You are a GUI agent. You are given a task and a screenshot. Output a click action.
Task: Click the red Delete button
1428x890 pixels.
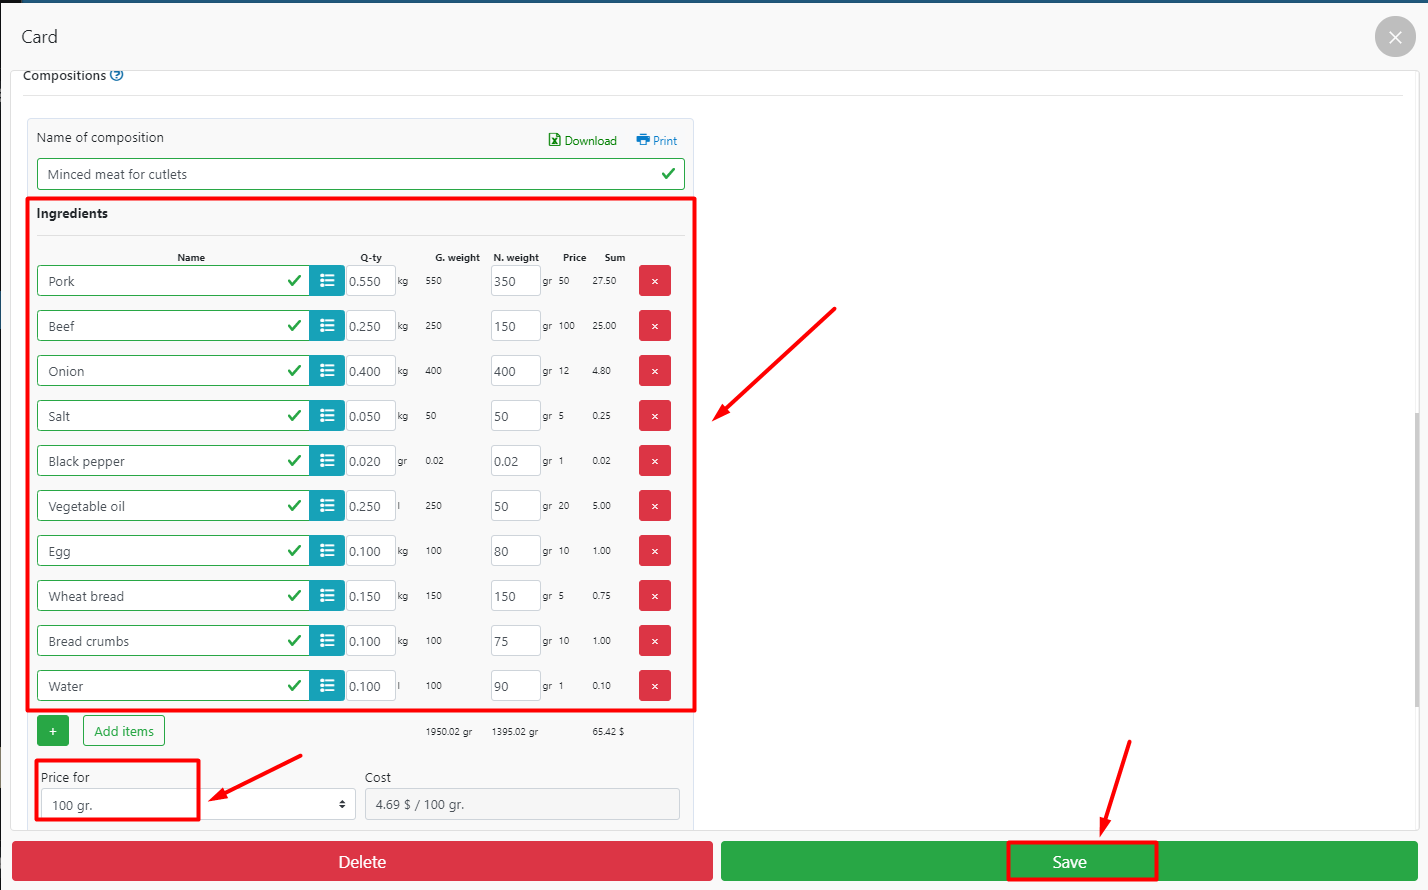point(362,862)
